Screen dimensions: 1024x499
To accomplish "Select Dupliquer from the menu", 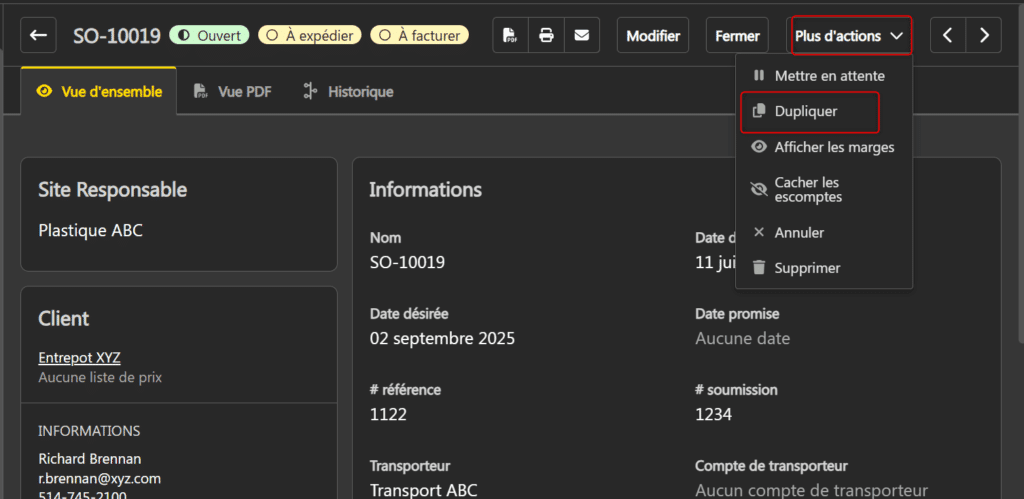I will point(805,112).
